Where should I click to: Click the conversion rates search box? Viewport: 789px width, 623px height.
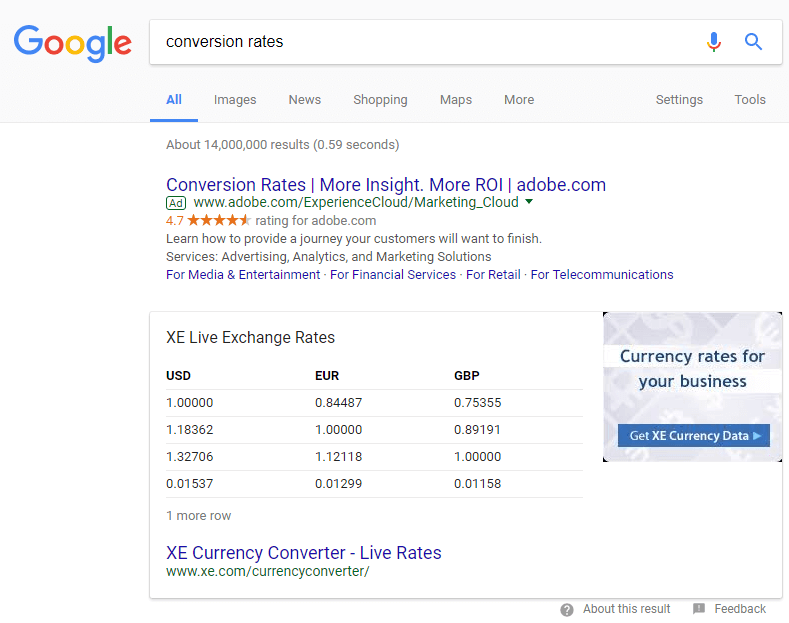[420, 42]
